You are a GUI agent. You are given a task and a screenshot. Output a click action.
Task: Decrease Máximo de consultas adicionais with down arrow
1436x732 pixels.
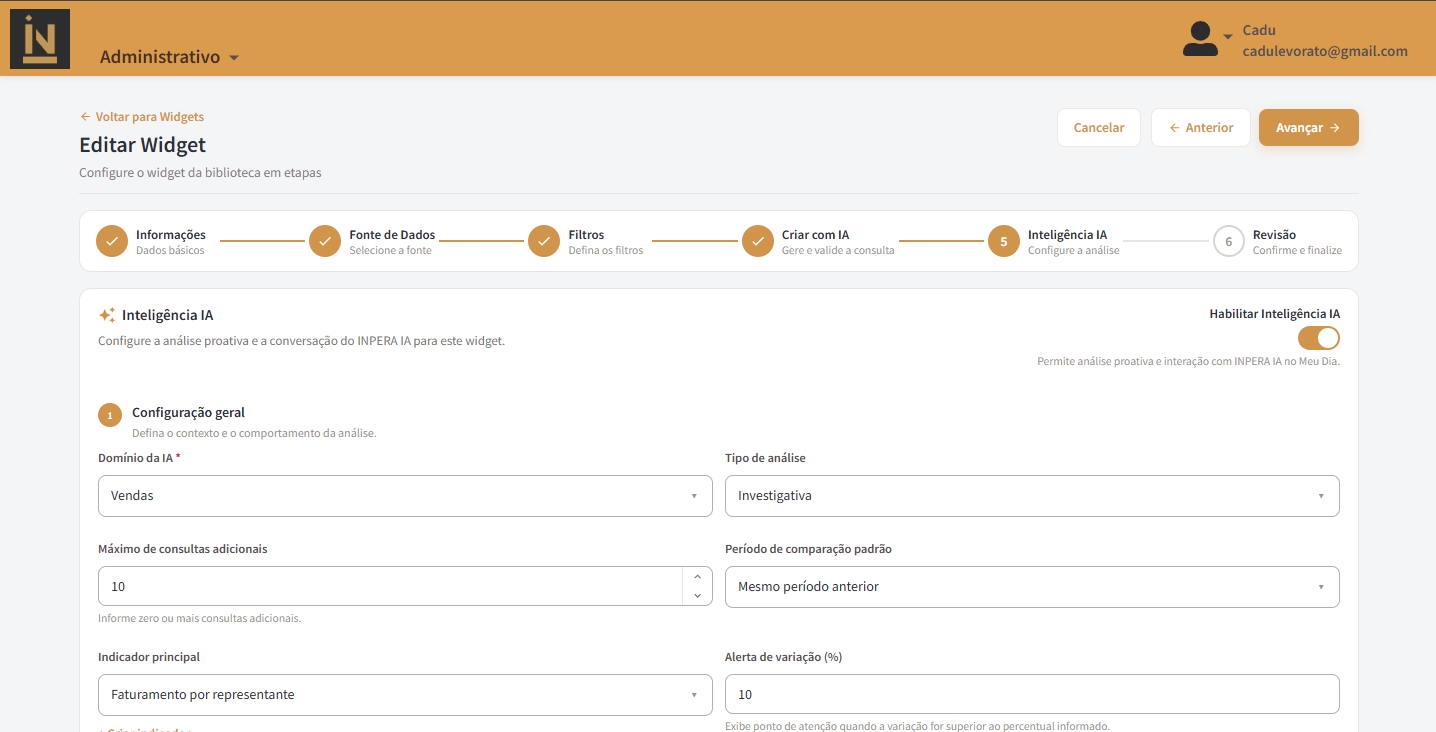pos(697,596)
